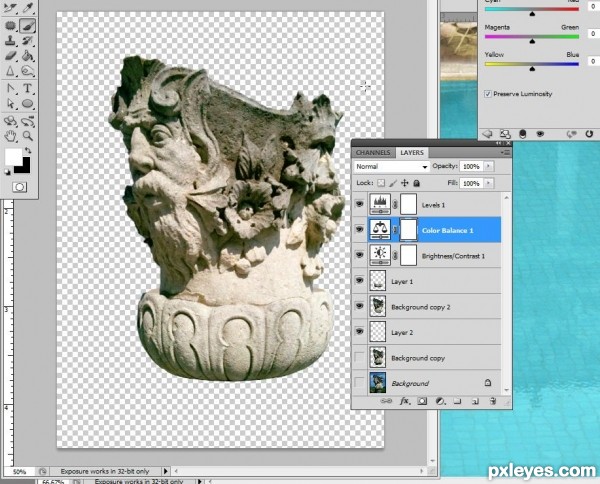Toggle lock image pixels brush icon
This screenshot has width=600, height=484.
(393, 183)
